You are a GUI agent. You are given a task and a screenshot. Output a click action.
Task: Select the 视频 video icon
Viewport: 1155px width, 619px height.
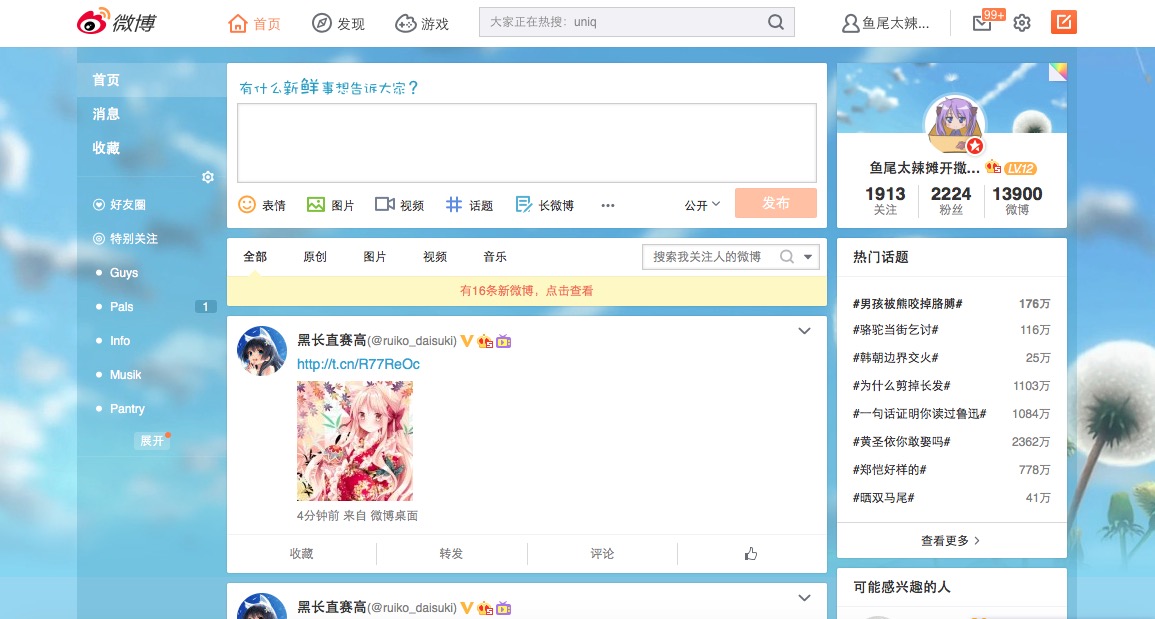click(385, 204)
